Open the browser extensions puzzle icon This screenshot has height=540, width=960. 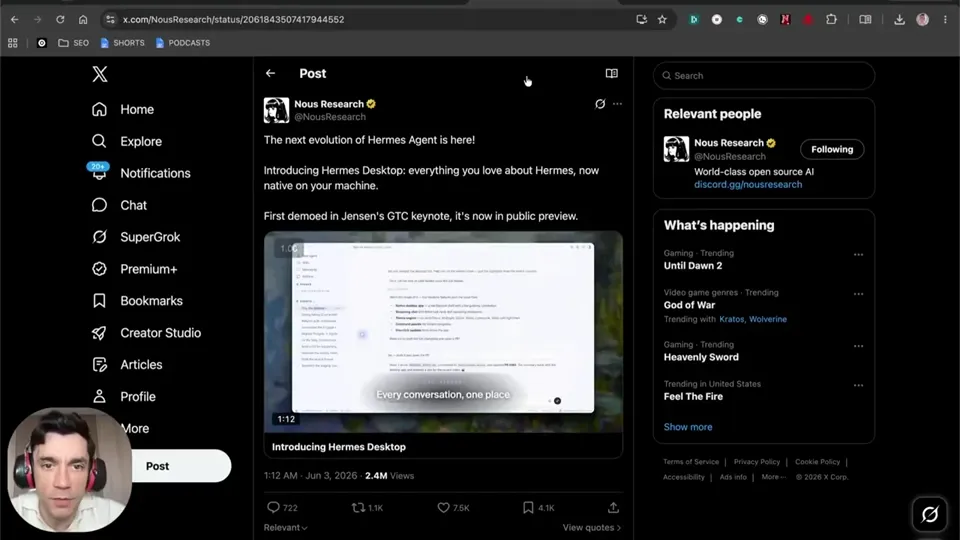[831, 20]
